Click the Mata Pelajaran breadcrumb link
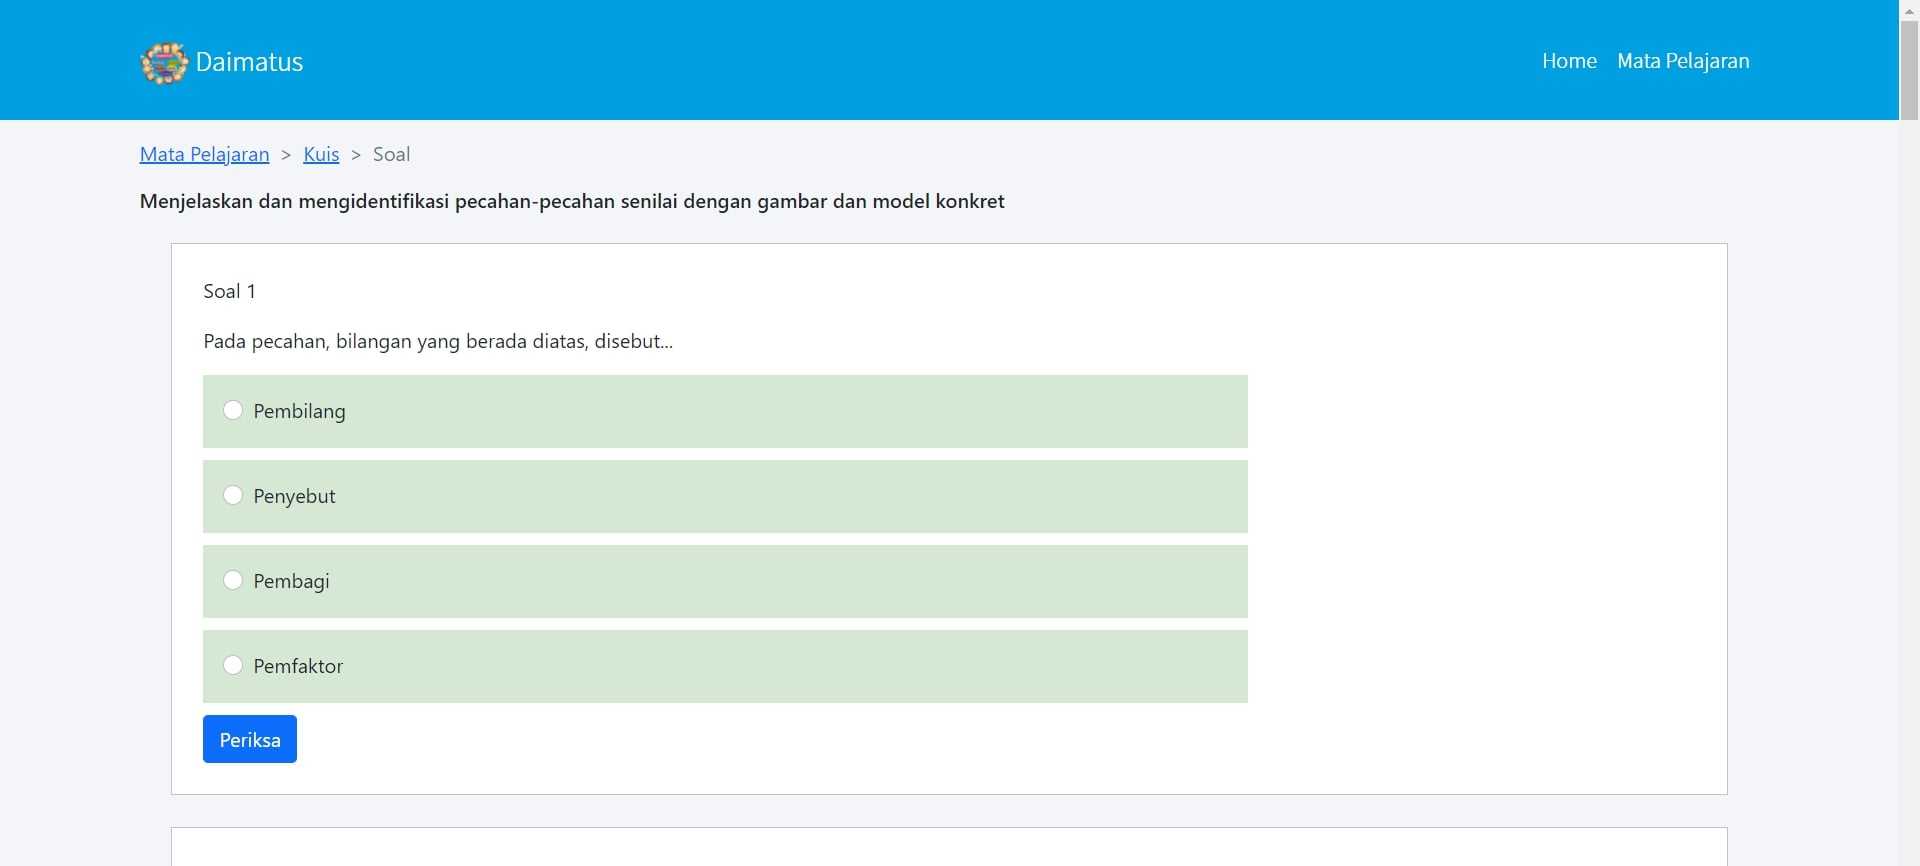Viewport: 1920px width, 866px height. 204,154
